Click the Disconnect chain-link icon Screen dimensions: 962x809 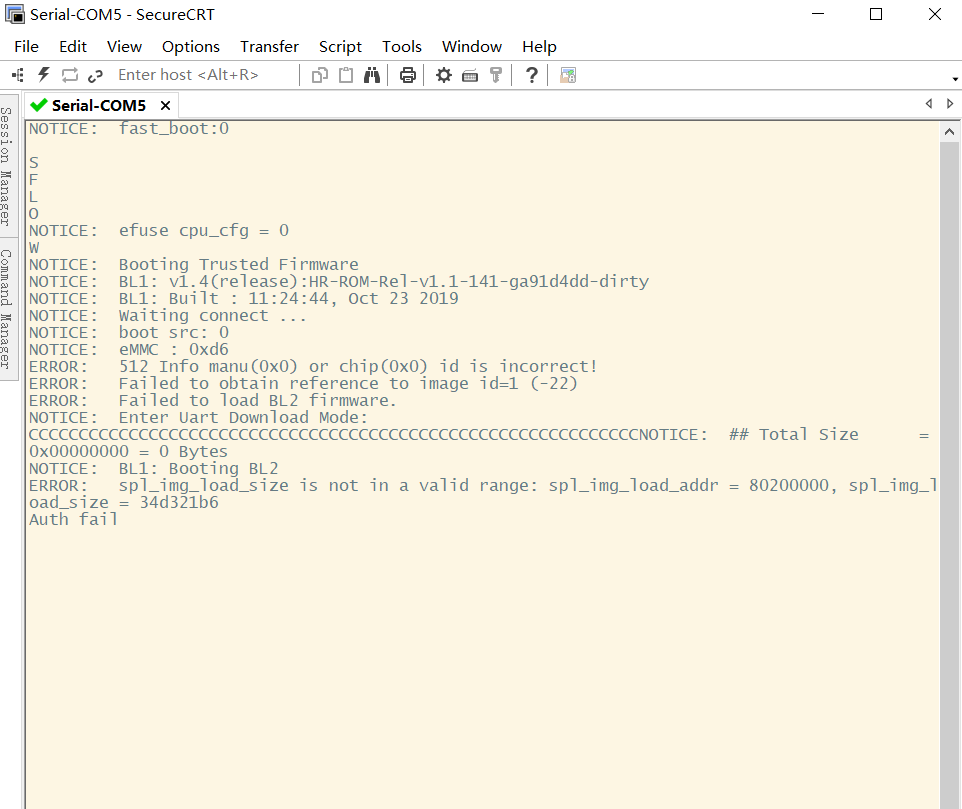coord(96,75)
